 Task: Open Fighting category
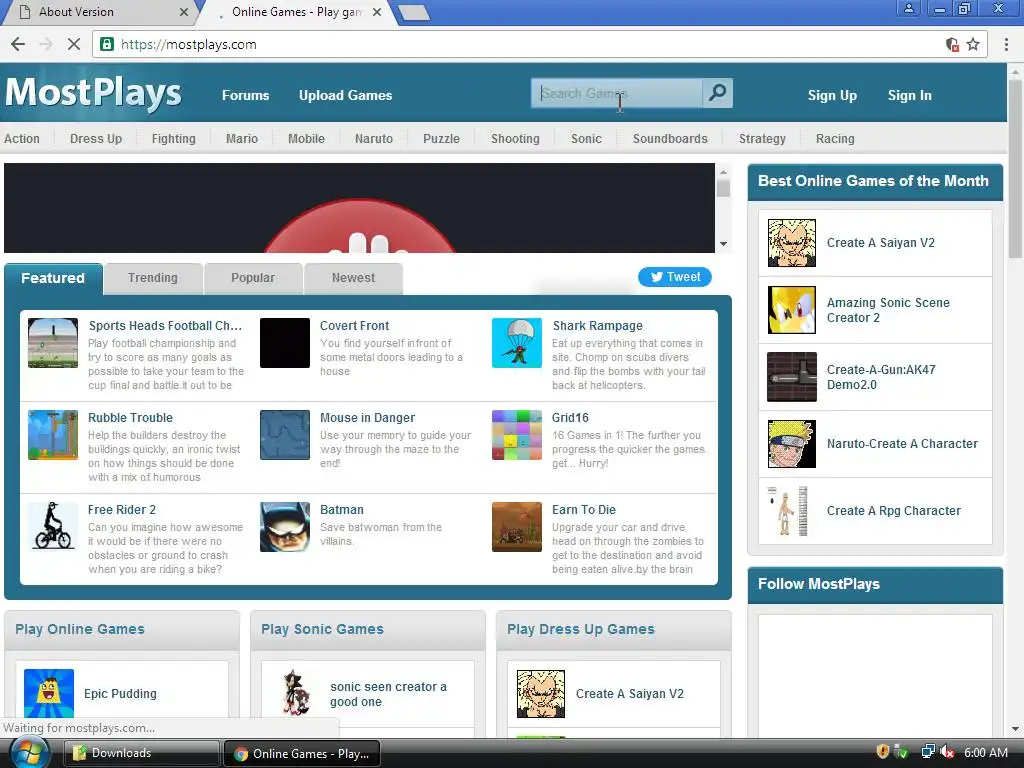[174, 138]
